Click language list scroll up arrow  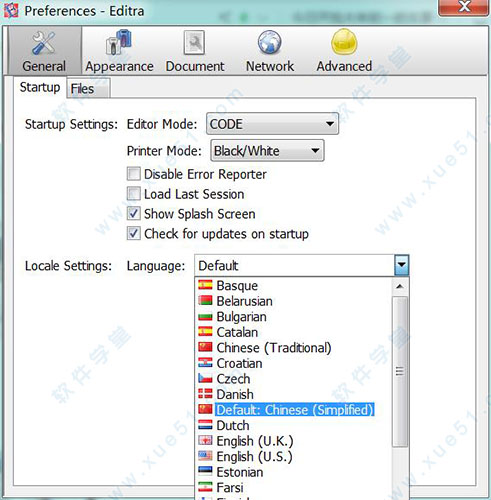tap(400, 287)
